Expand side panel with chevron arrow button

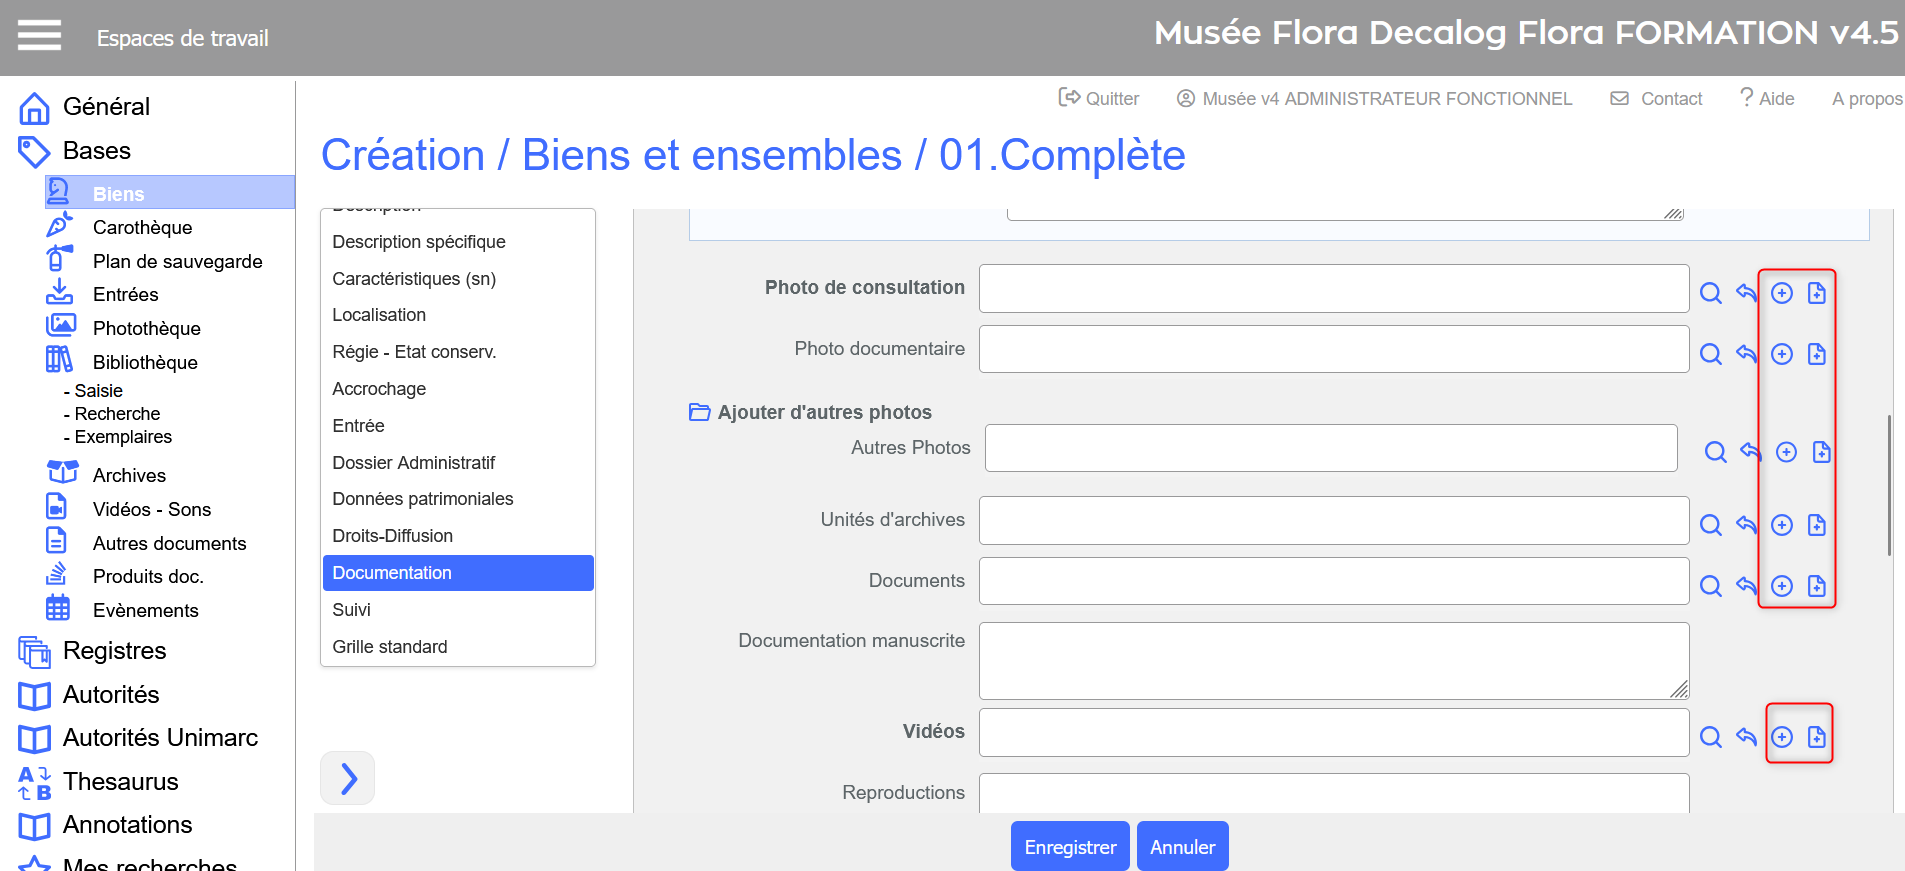[x=348, y=778]
